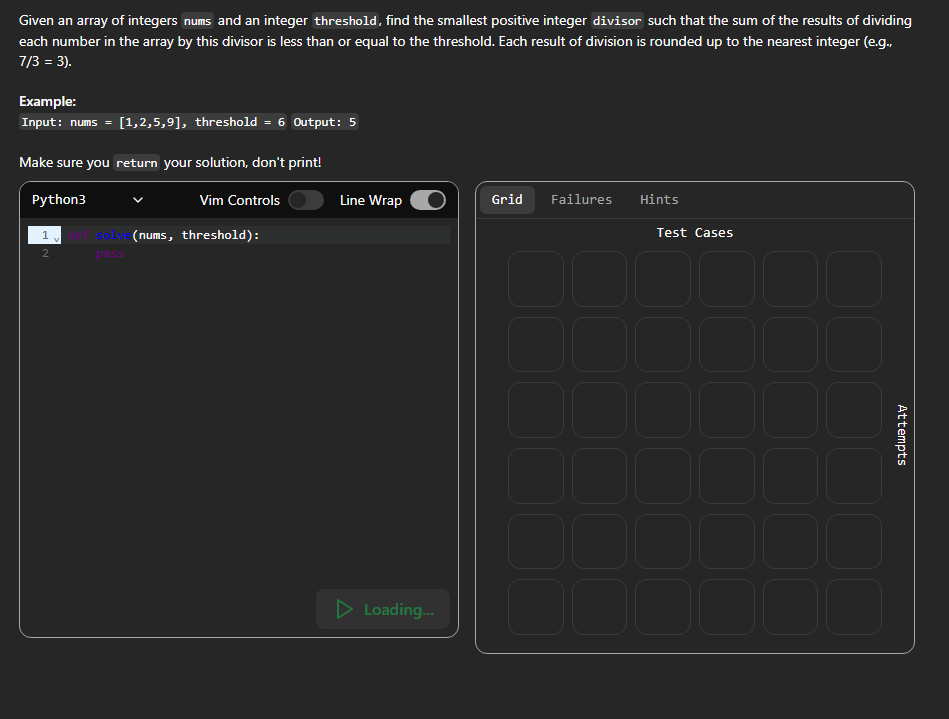Image resolution: width=949 pixels, height=719 pixels.
Task: Click the return code snippet in the instructions
Action: coord(135,162)
